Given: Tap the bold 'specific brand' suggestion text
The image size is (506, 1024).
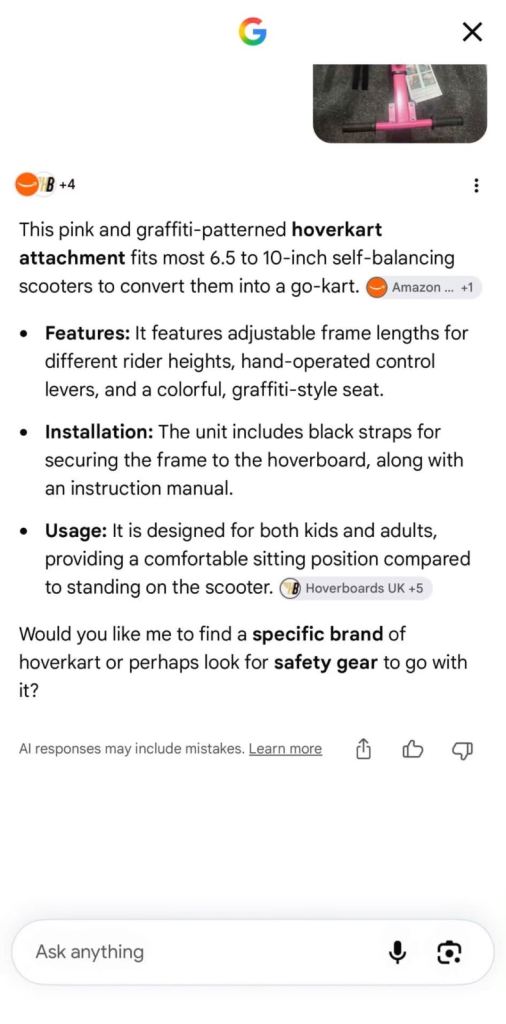Looking at the screenshot, I should point(317,633).
